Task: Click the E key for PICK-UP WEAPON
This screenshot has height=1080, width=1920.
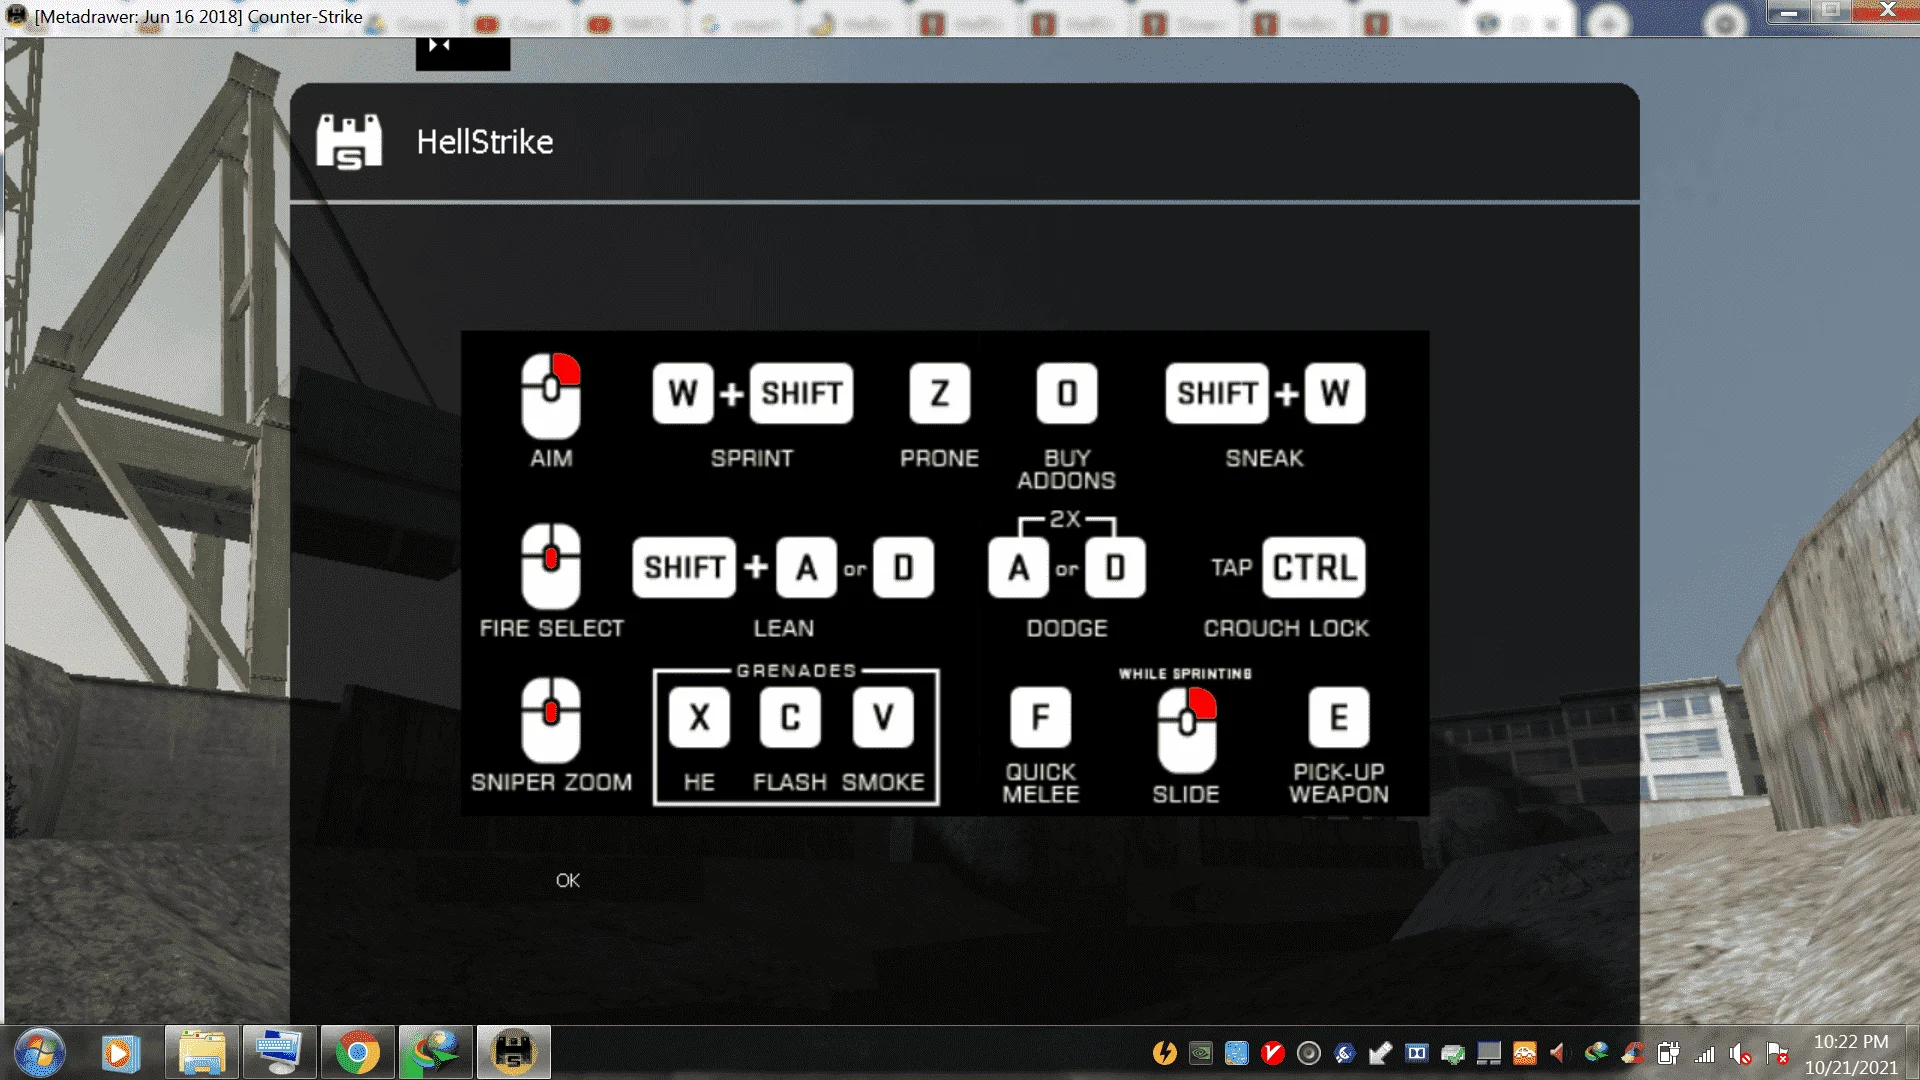Action: coord(1339,717)
